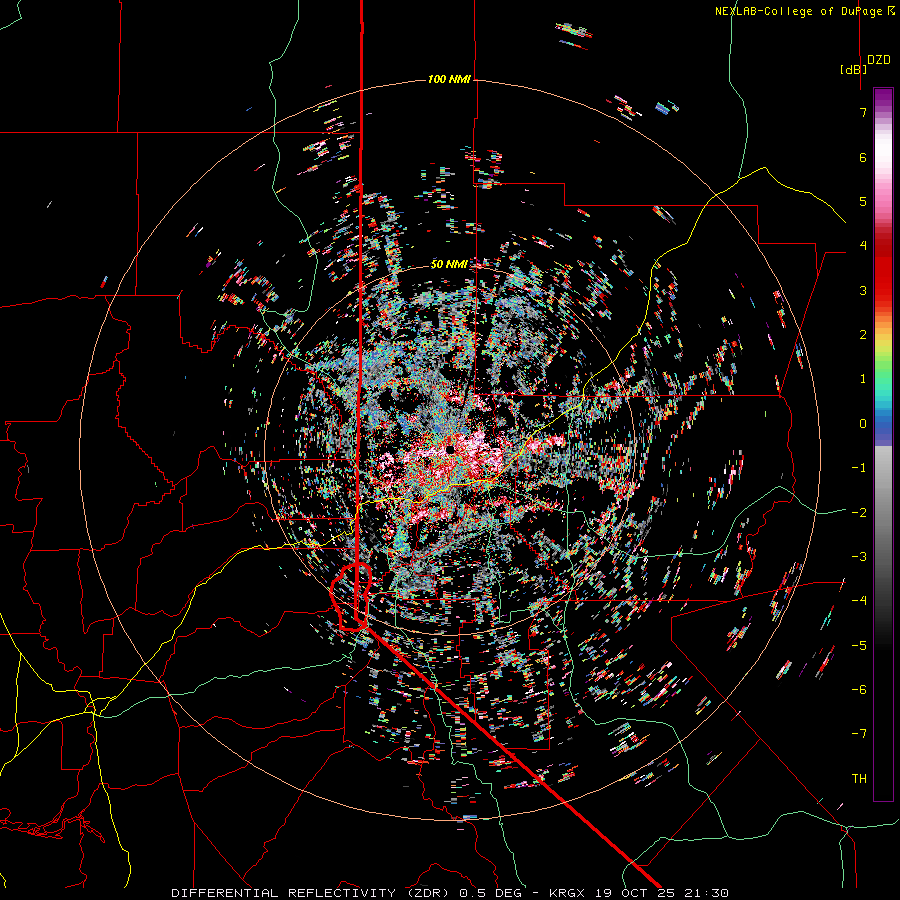Click the 3 value on the color scale
Viewport: 900px width, 900px height.
pyautogui.click(x=863, y=290)
